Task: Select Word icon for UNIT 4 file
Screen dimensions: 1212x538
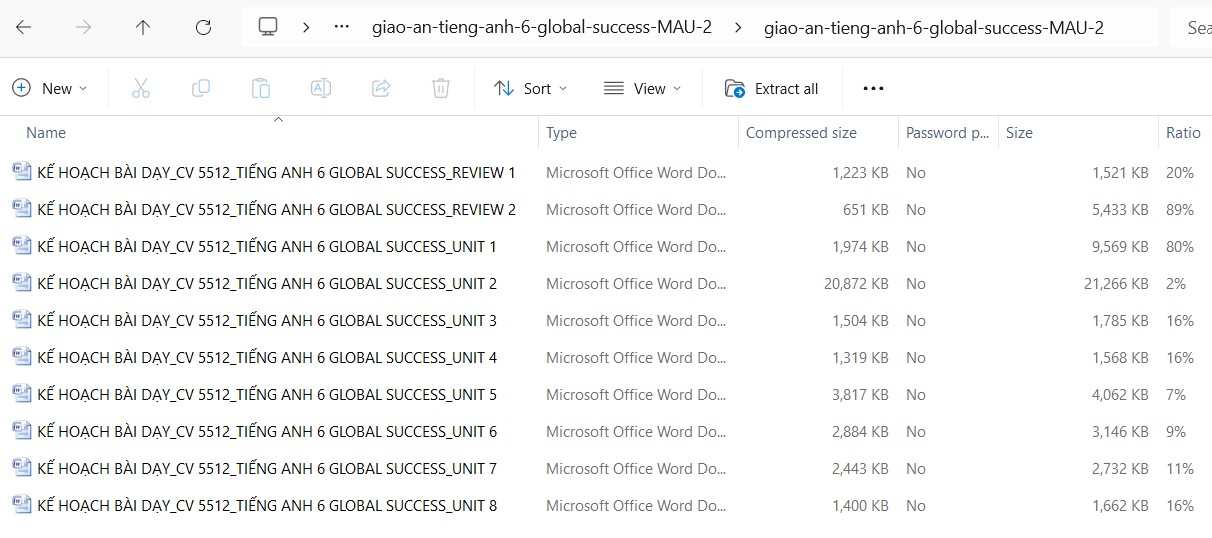Action: [22, 357]
